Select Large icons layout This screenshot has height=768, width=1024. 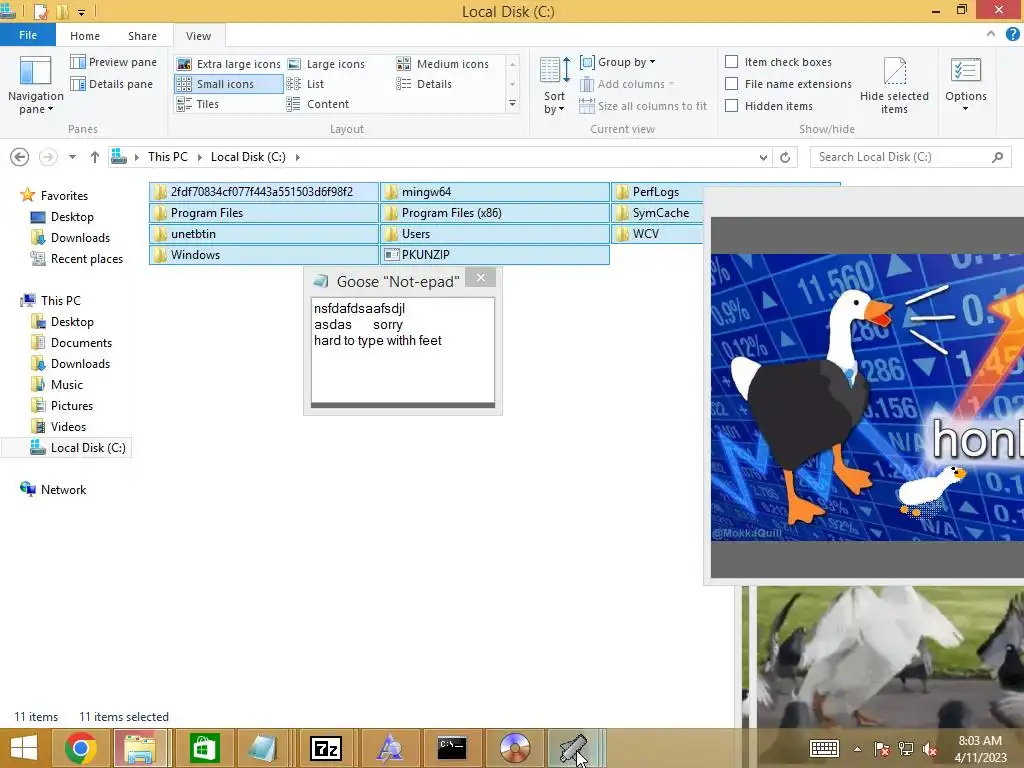pos(327,64)
